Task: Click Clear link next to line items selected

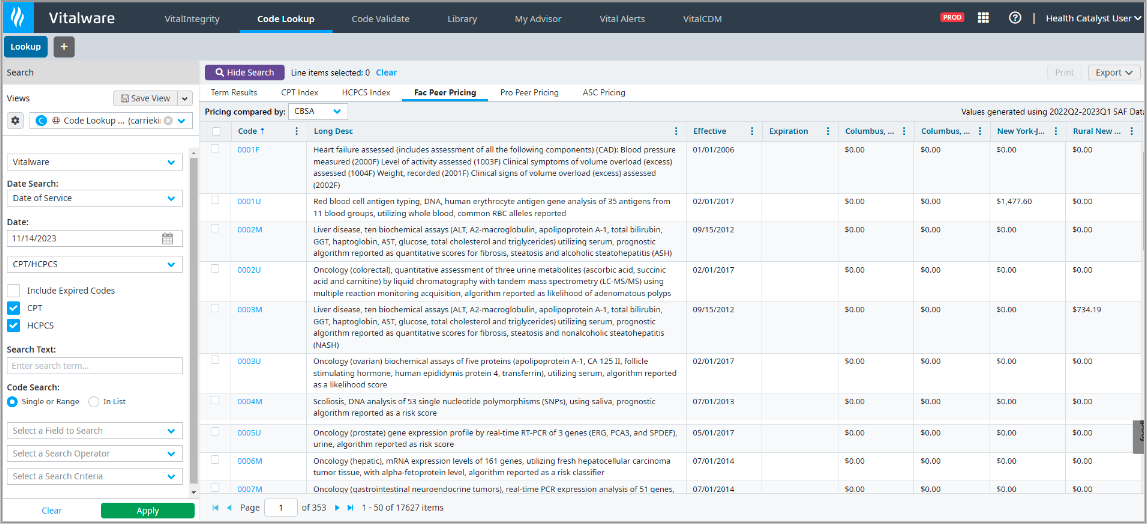Action: pos(386,72)
